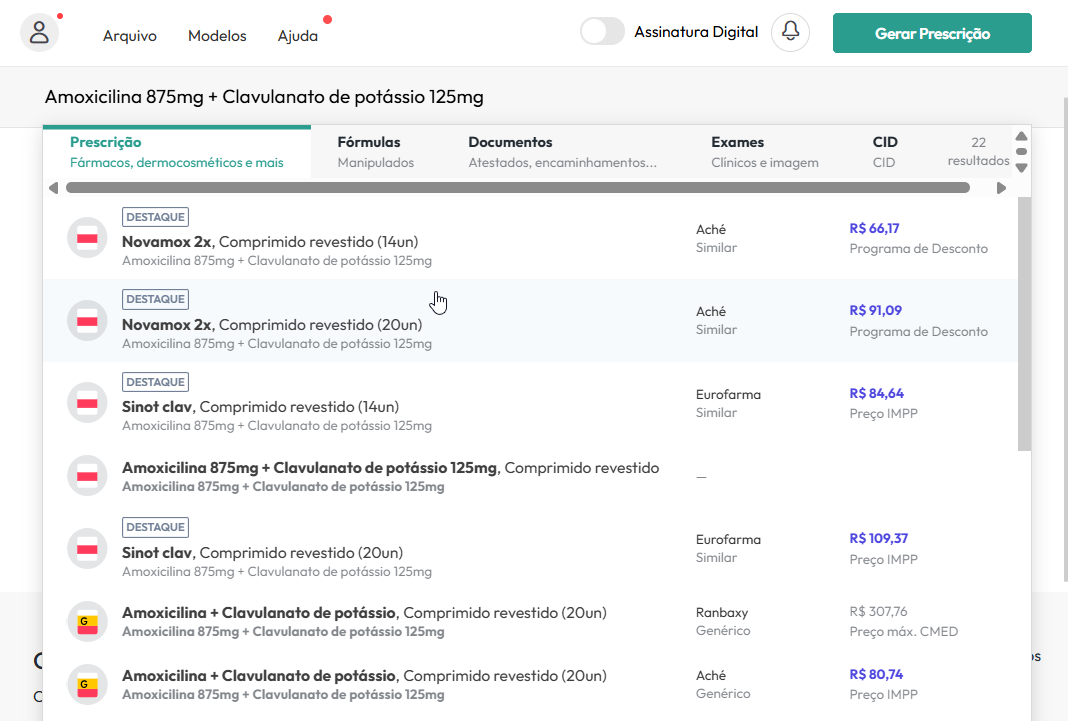Open the user profile icon

pyautogui.click(x=40, y=33)
